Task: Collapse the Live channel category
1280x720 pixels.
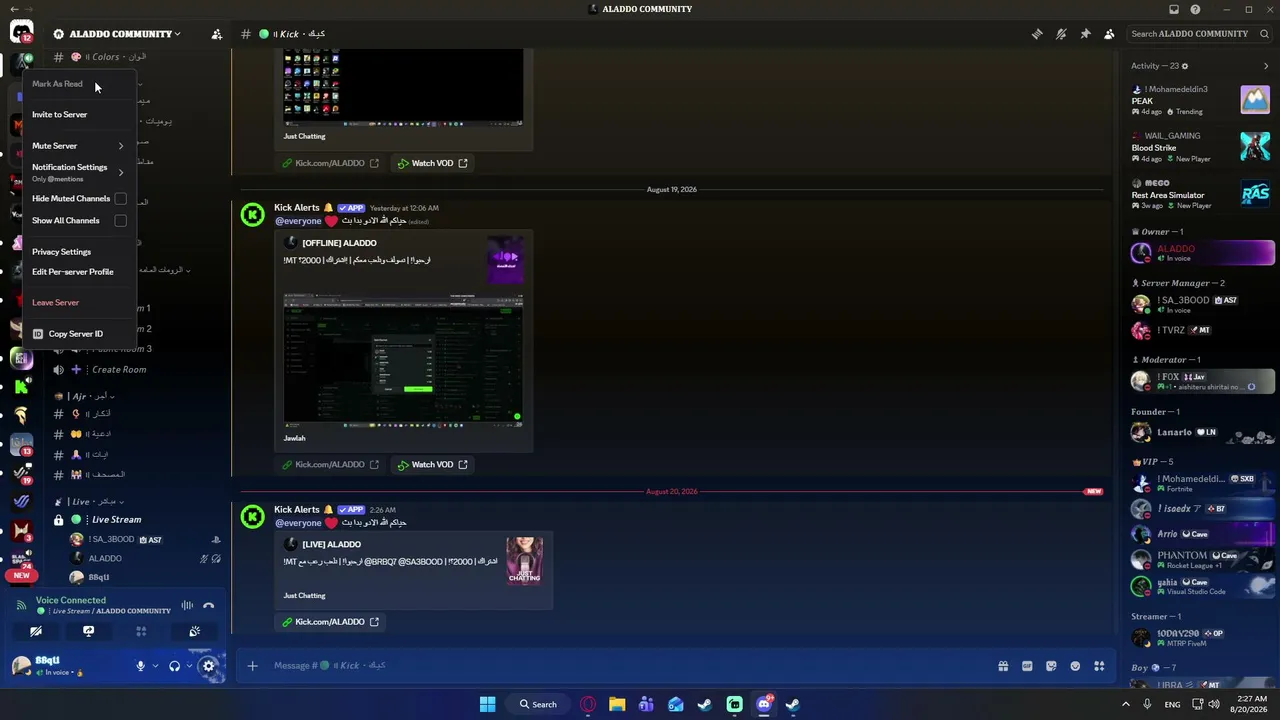Action: [x=91, y=501]
